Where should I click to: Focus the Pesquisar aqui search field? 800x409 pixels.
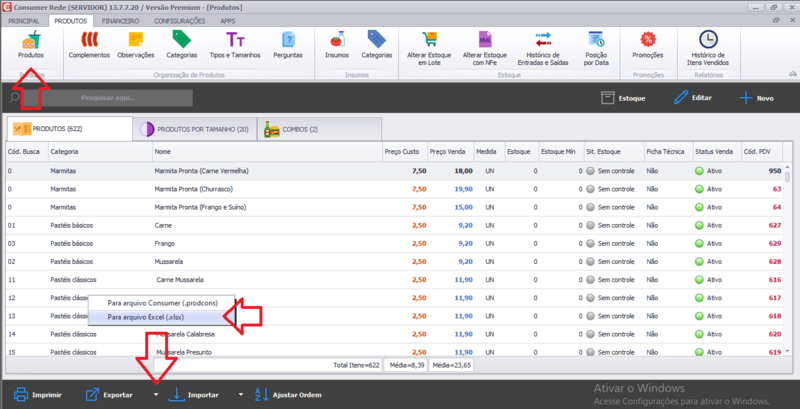(x=108, y=98)
